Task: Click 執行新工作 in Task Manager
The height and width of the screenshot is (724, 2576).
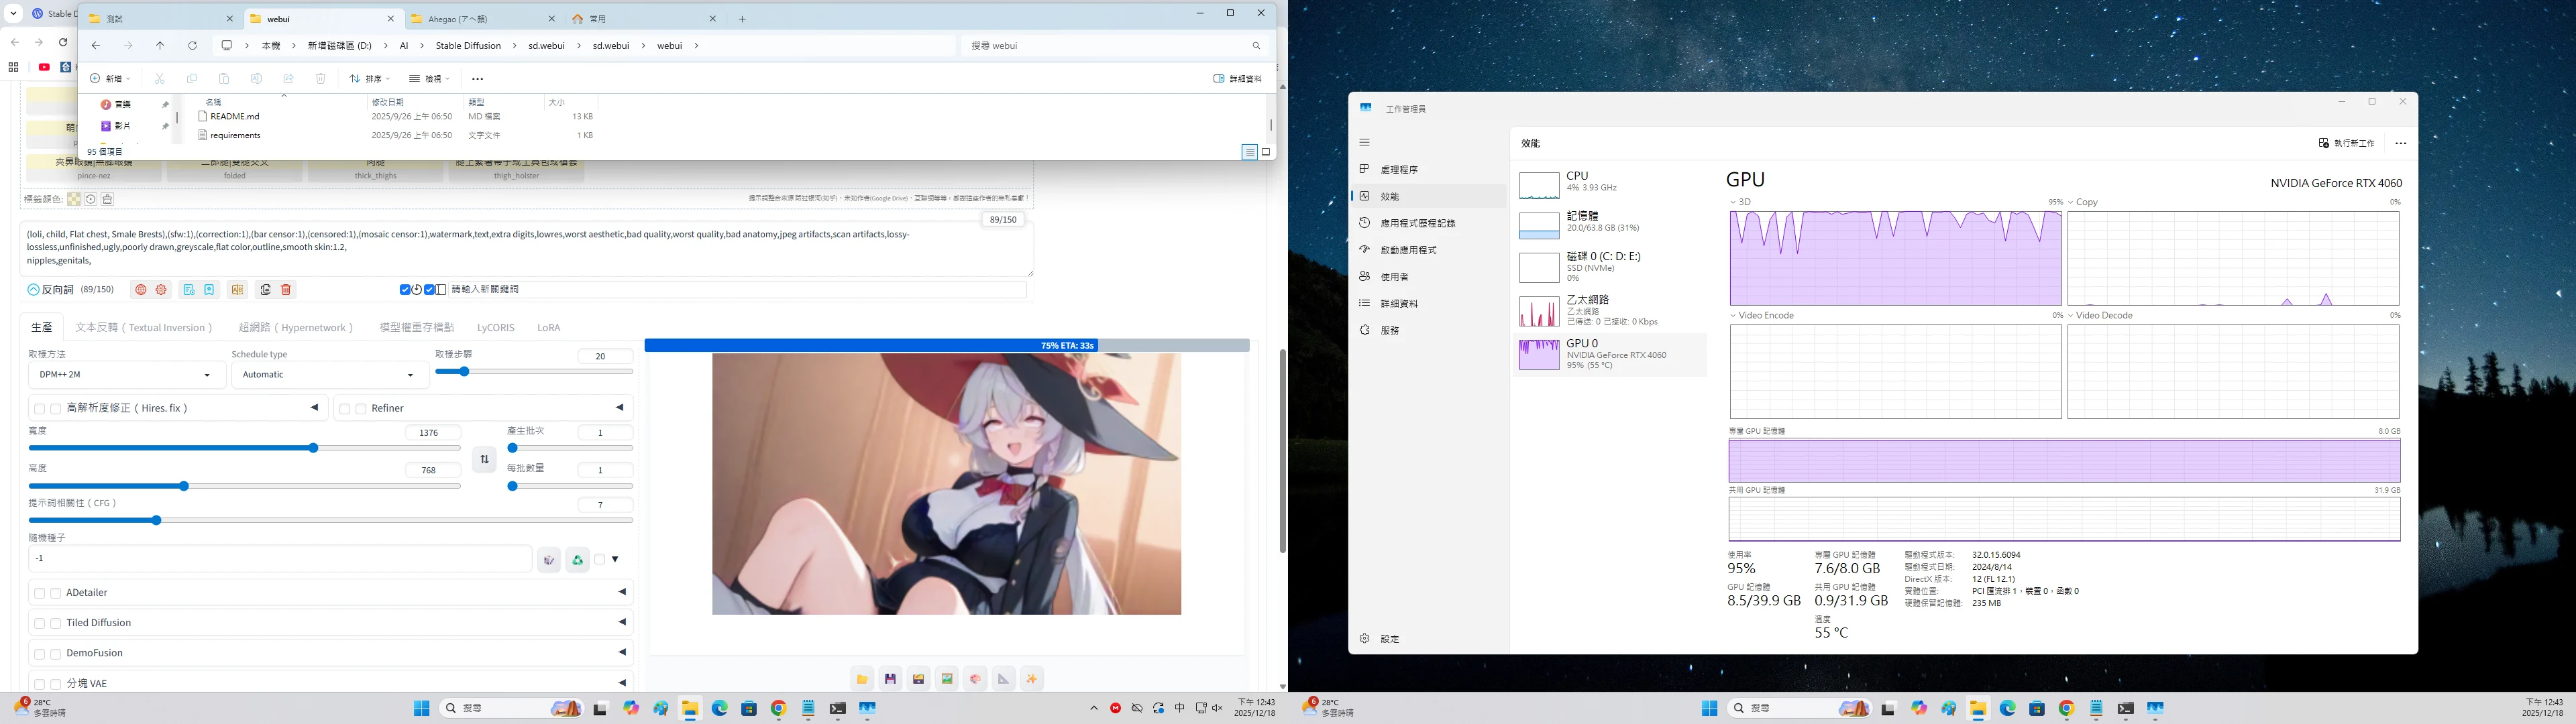Action: point(2347,143)
